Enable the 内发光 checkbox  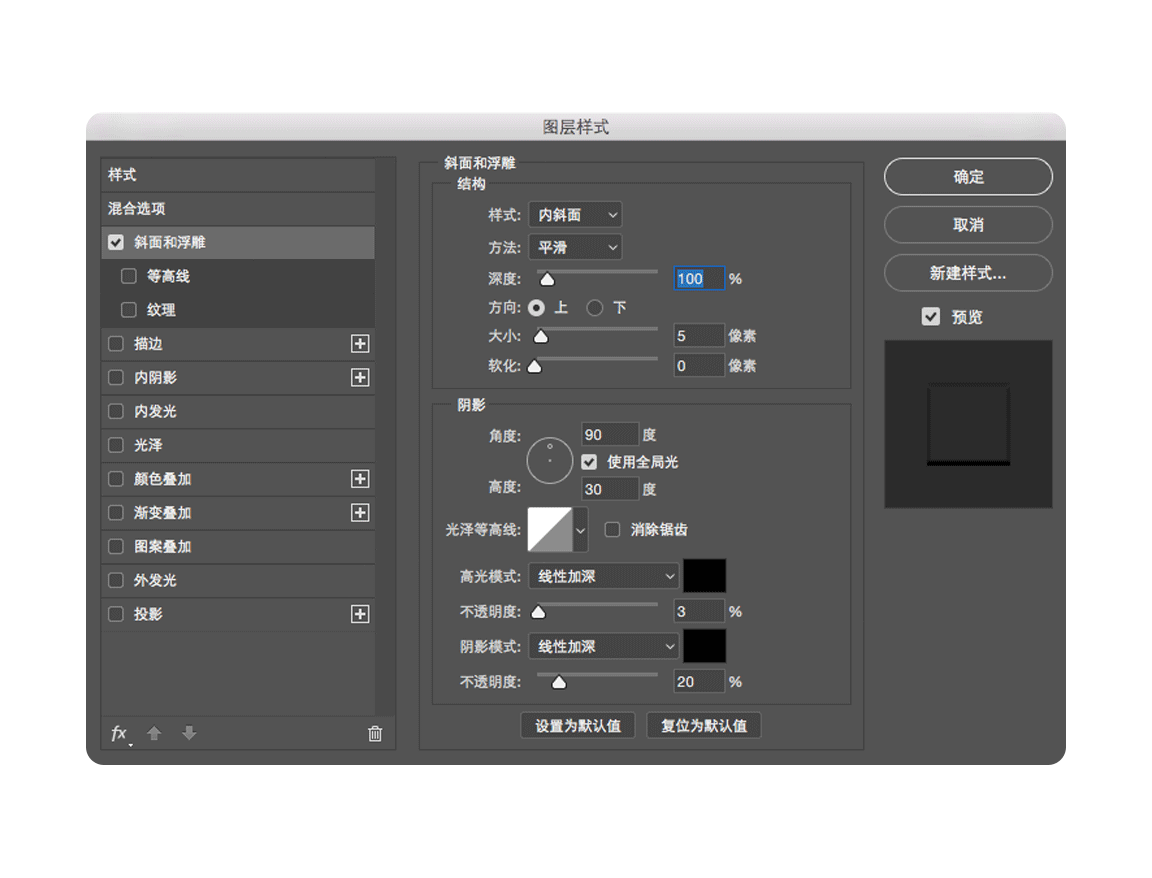(x=116, y=411)
